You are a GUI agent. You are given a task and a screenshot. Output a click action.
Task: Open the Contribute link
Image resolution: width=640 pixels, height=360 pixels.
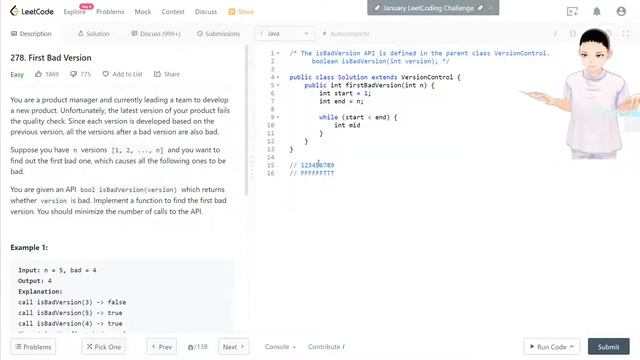(326, 347)
